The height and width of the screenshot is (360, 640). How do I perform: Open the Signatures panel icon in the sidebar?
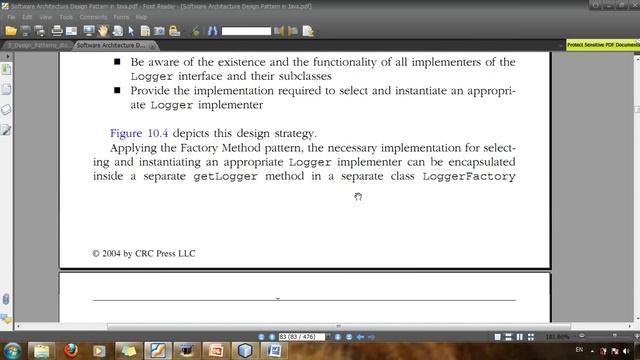6,130
